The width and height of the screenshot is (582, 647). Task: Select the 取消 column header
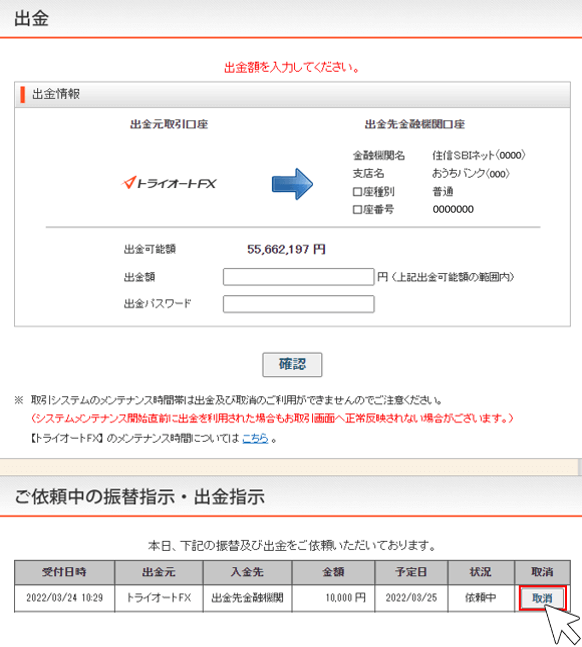(x=542, y=572)
